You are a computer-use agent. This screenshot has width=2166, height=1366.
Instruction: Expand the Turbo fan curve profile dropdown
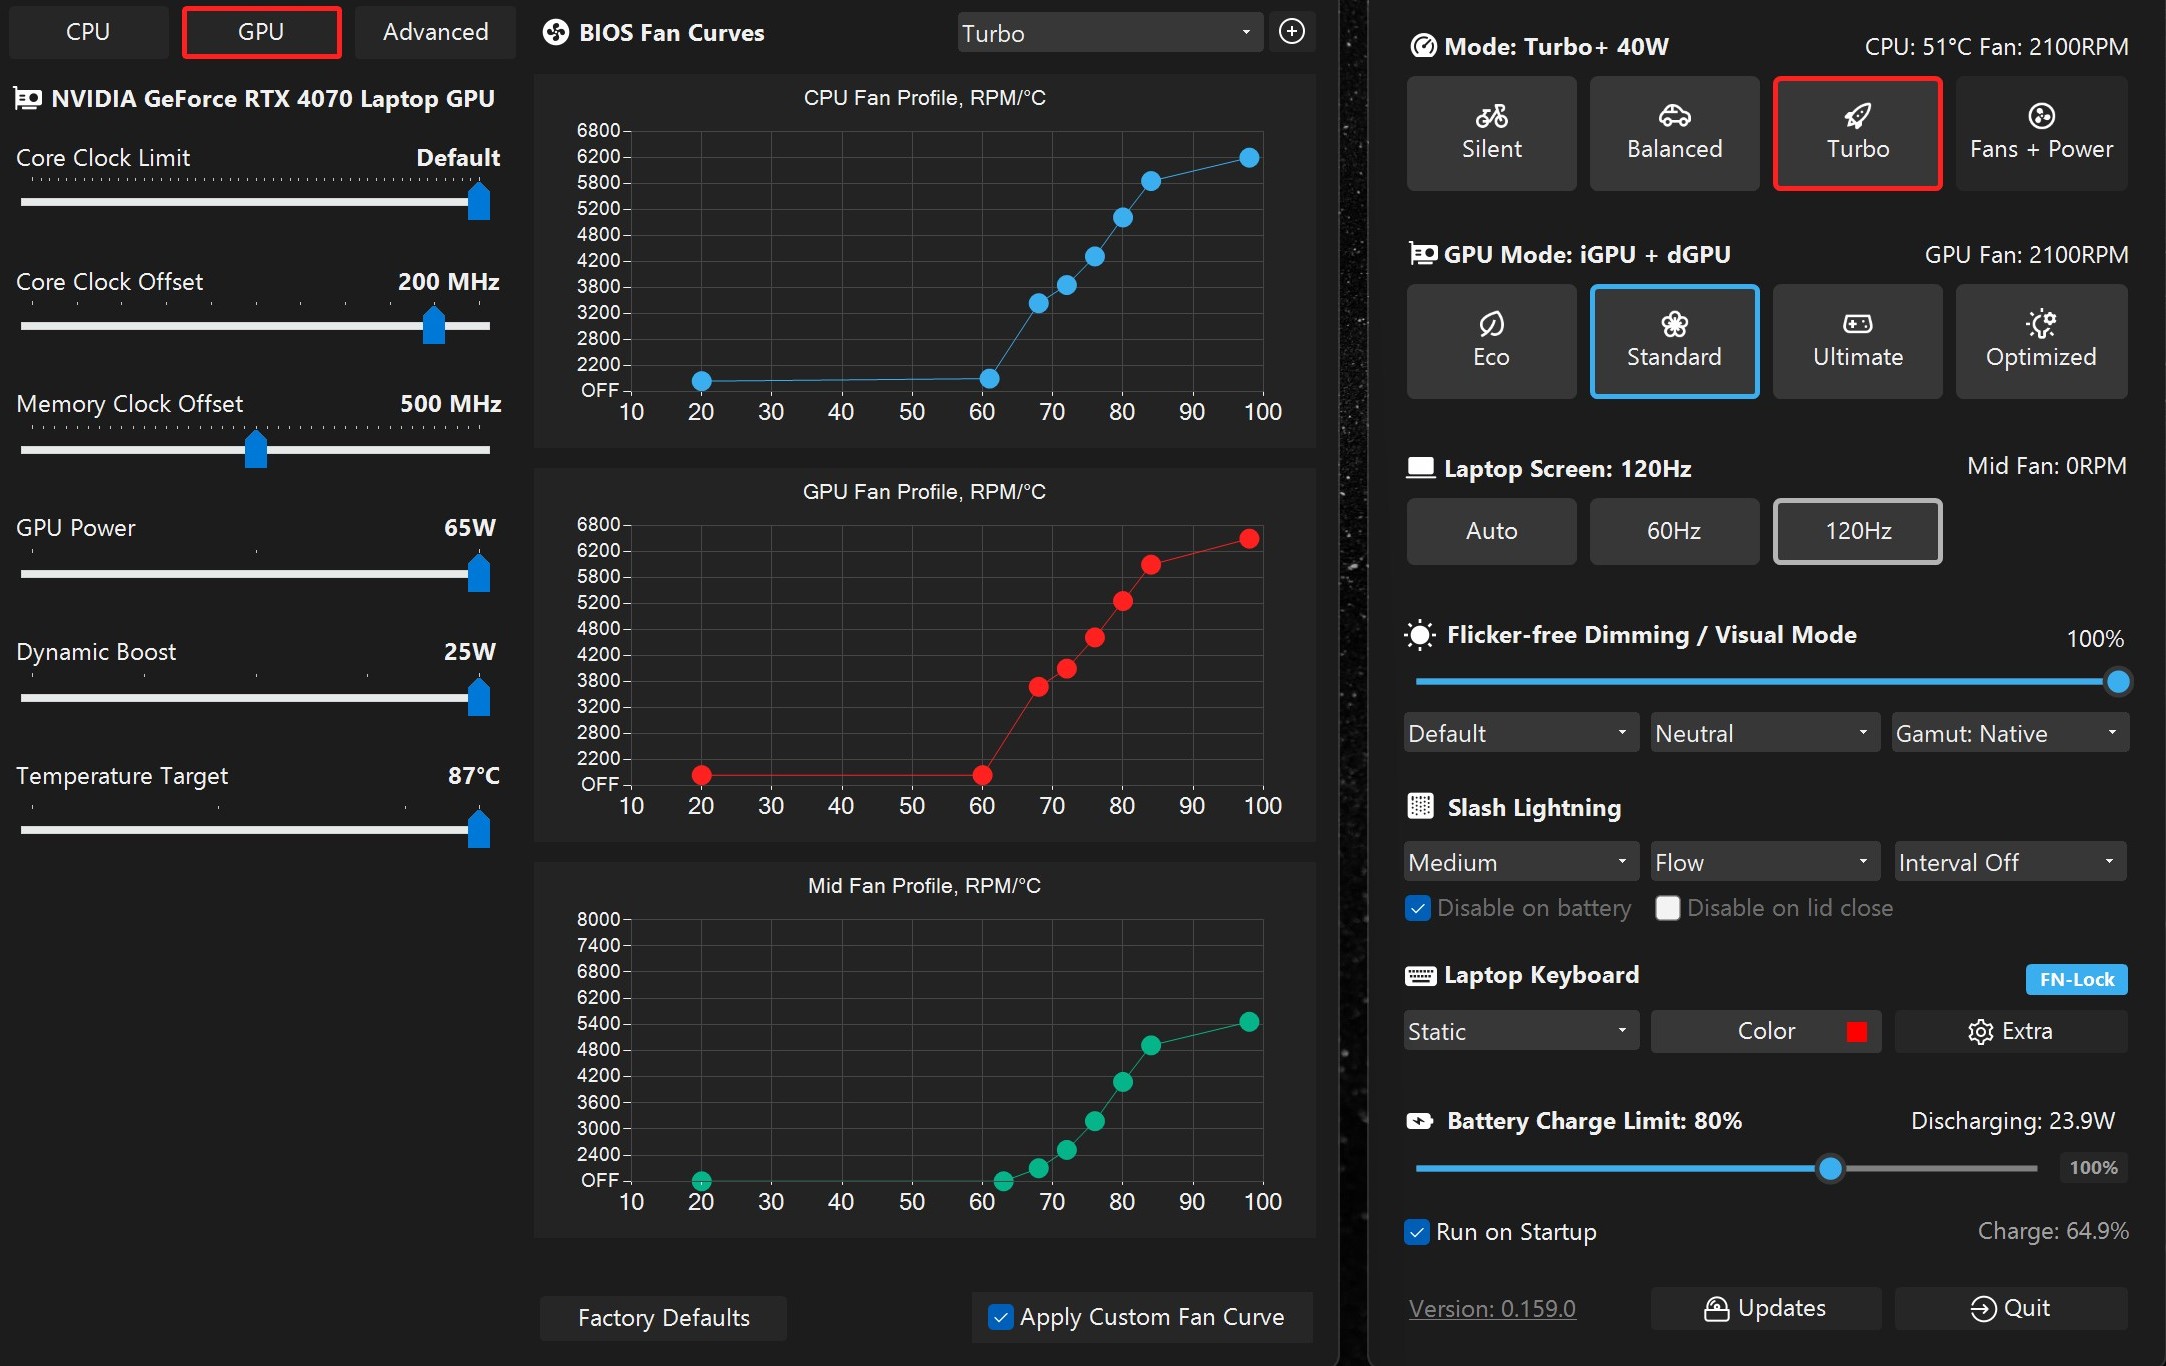(1109, 33)
